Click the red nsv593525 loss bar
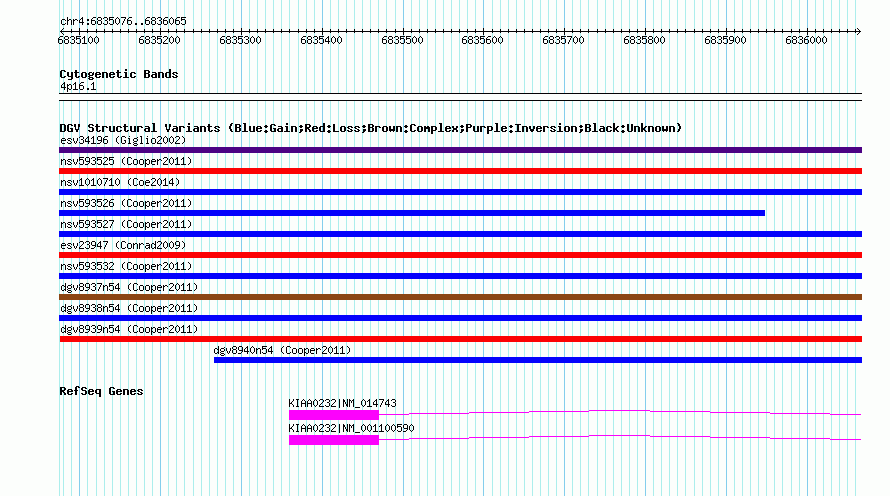The height and width of the screenshot is (496, 890). coord(460,171)
